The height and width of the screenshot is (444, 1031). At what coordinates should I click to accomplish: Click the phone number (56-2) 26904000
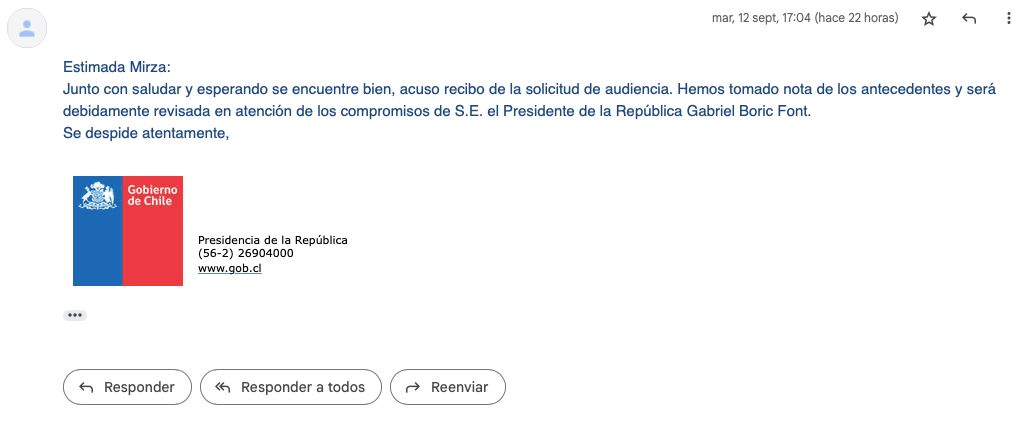(246, 253)
